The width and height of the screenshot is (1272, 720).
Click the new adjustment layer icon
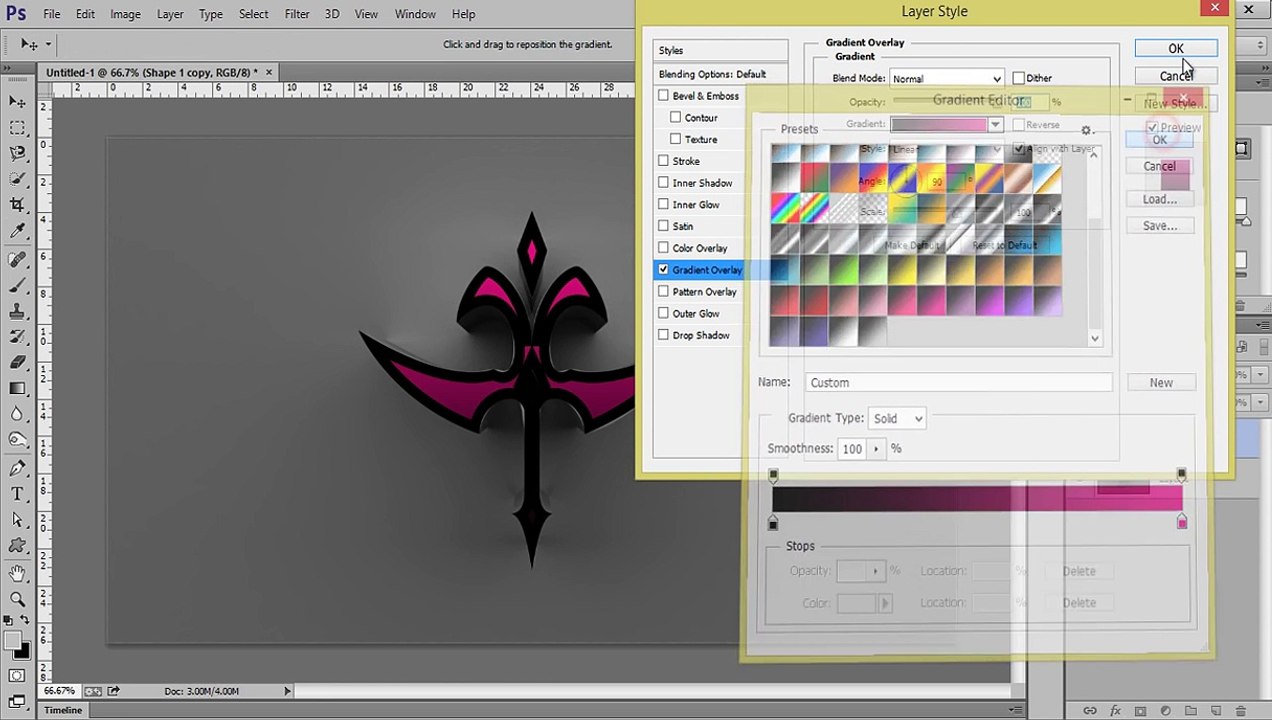click(x=1167, y=710)
